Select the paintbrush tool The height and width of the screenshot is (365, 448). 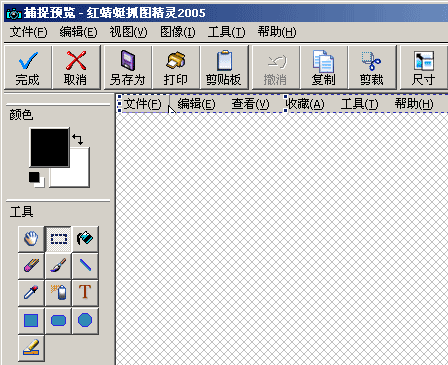[x=58, y=266]
